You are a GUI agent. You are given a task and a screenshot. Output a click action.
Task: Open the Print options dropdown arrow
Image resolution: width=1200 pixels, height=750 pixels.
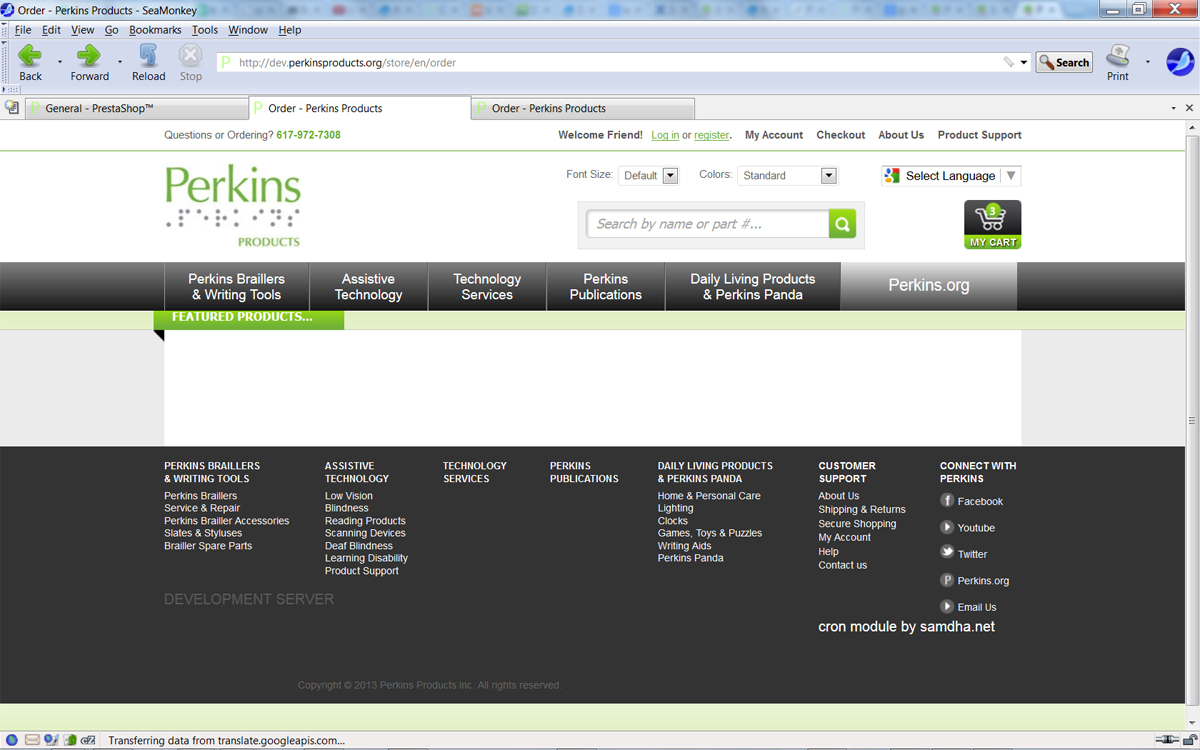[x=1147, y=62]
